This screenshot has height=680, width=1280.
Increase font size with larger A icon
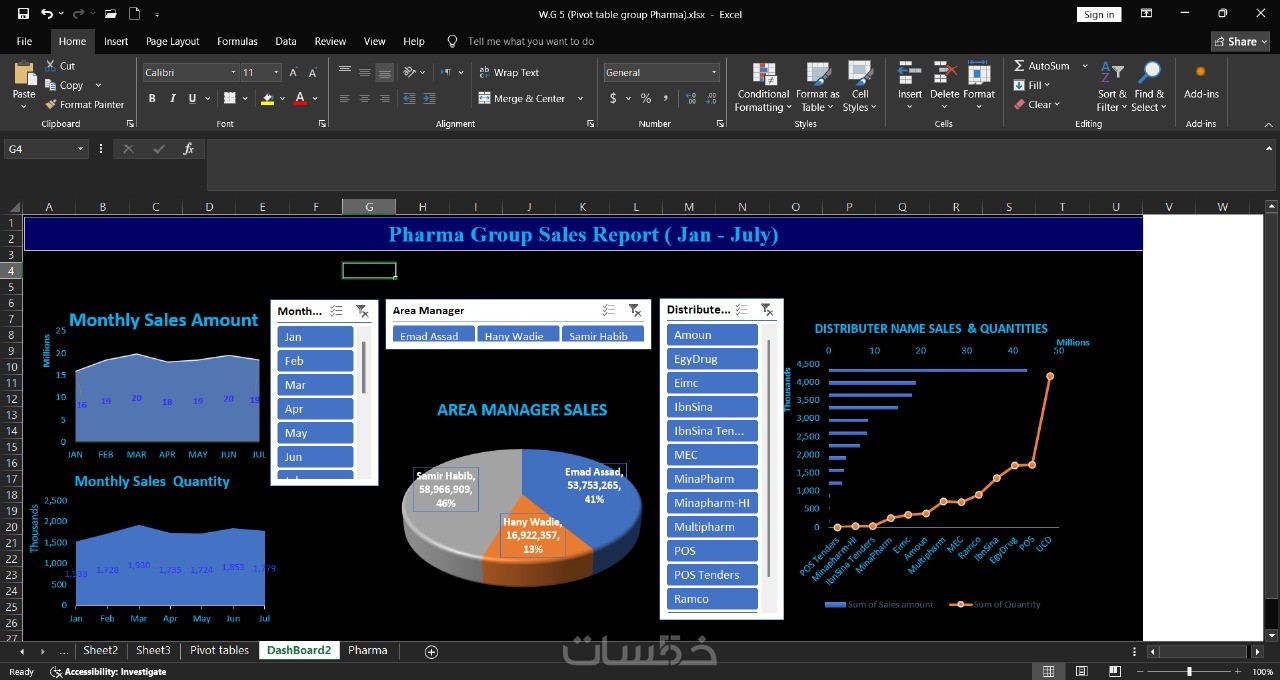[293, 72]
